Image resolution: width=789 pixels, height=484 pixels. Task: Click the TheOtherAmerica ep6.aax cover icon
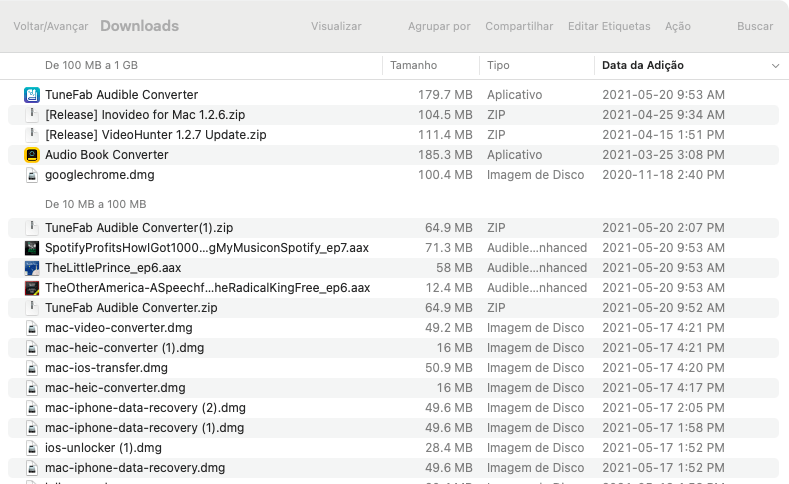coord(32,288)
